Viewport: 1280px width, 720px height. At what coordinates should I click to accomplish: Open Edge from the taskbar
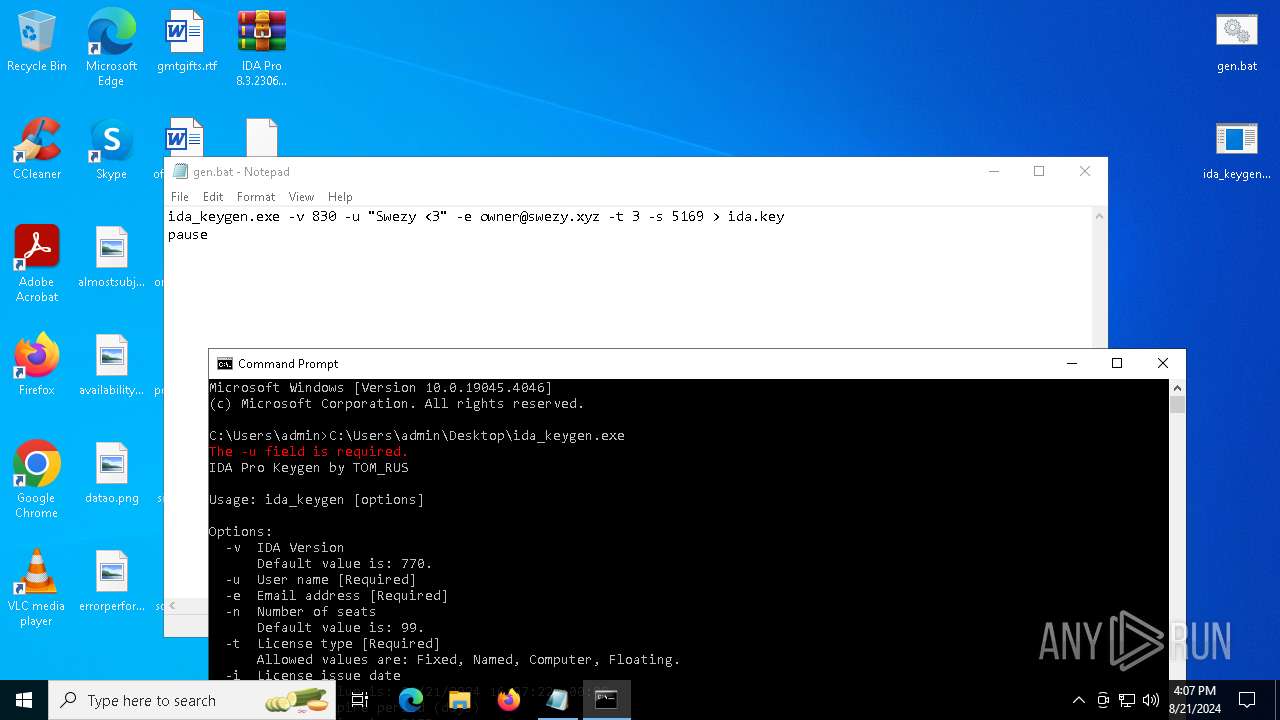[411, 700]
